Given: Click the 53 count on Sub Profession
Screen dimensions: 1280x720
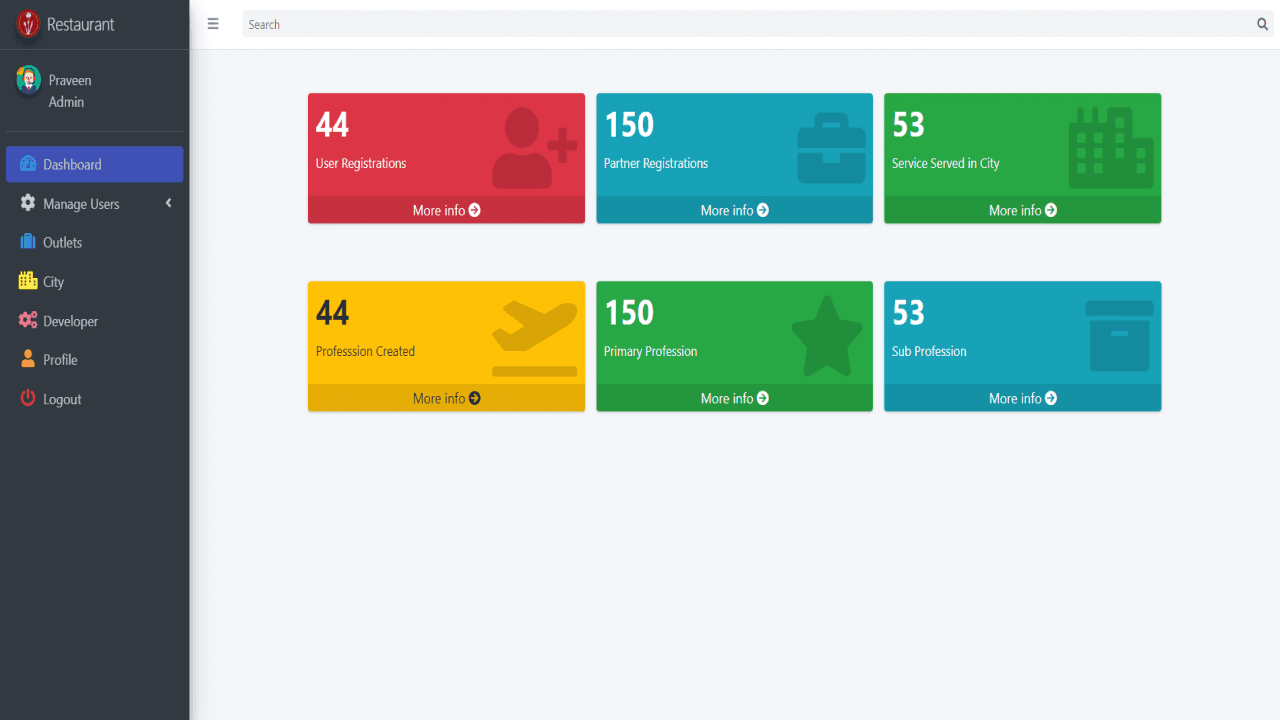Looking at the screenshot, I should [908, 312].
